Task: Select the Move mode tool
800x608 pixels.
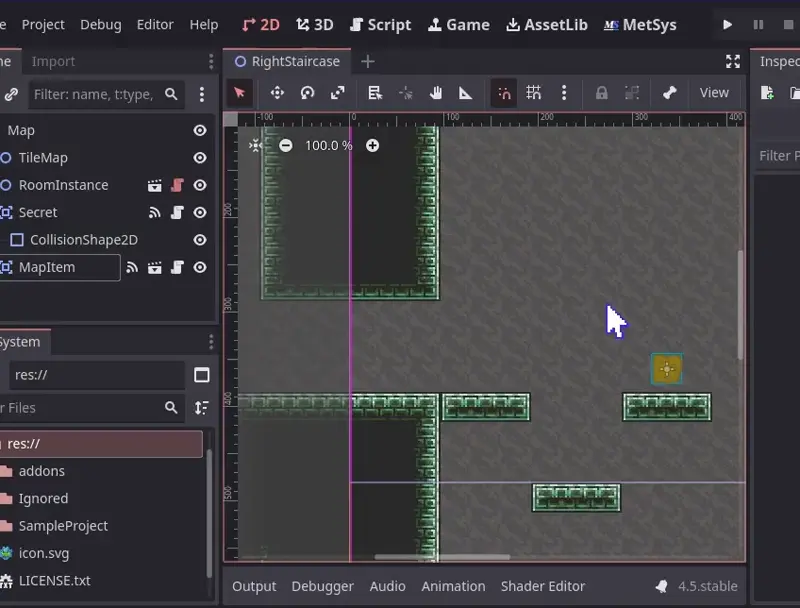Action: coord(277,93)
